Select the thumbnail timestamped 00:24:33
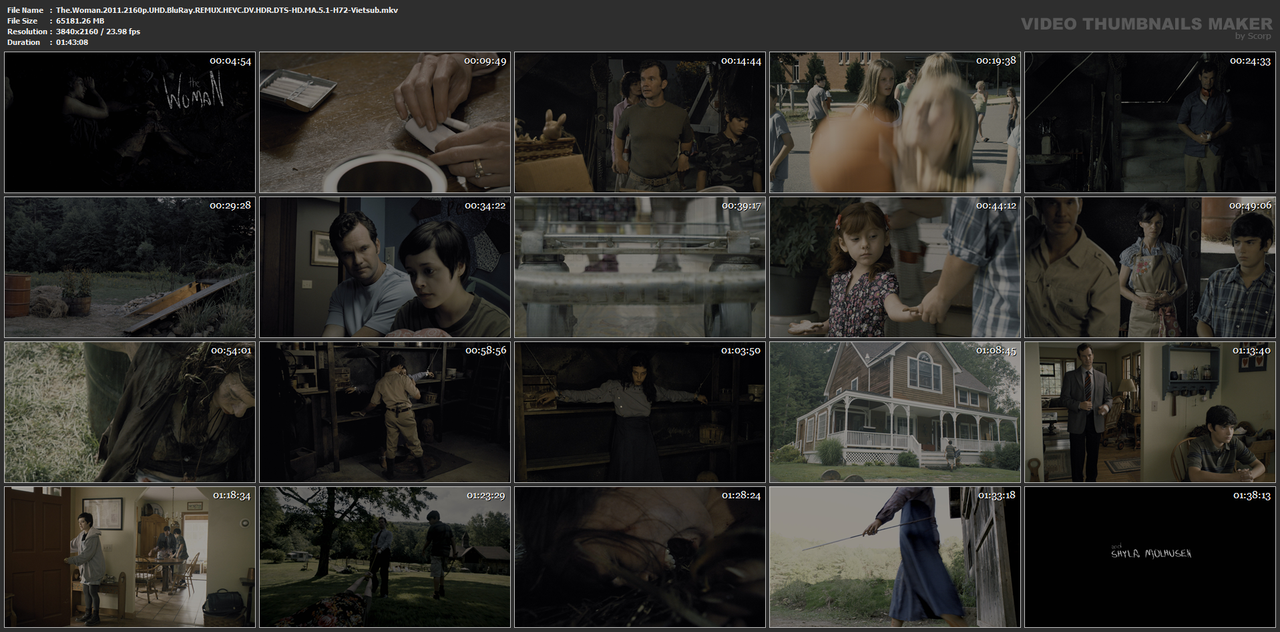Screen dimensions: 1280x632 [1150, 122]
